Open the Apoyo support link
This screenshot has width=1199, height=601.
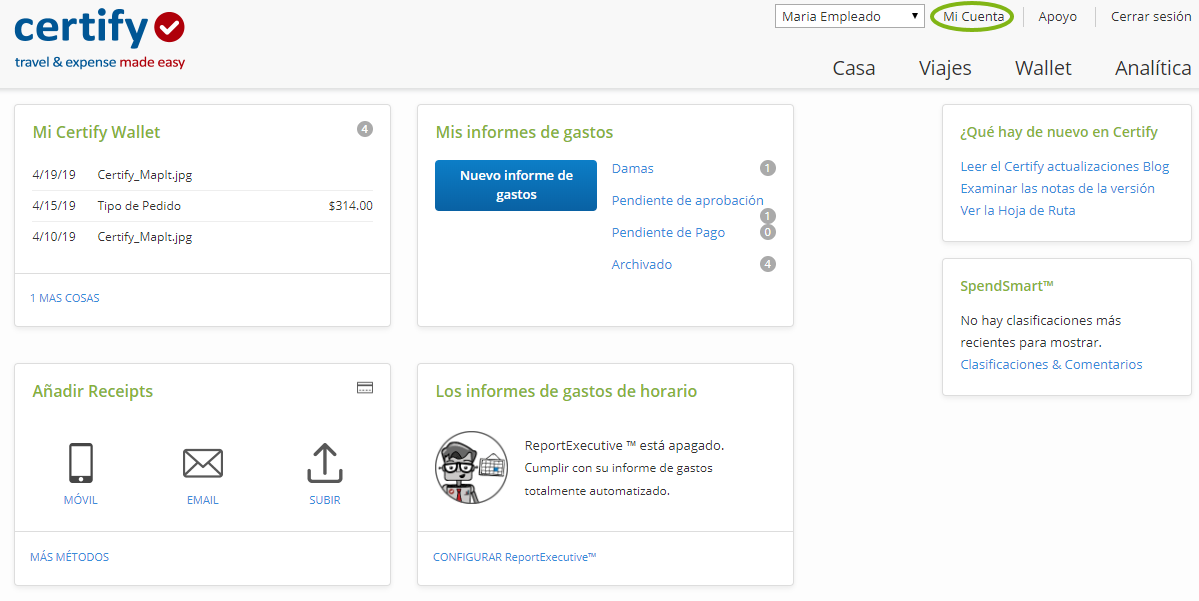[x=1058, y=16]
